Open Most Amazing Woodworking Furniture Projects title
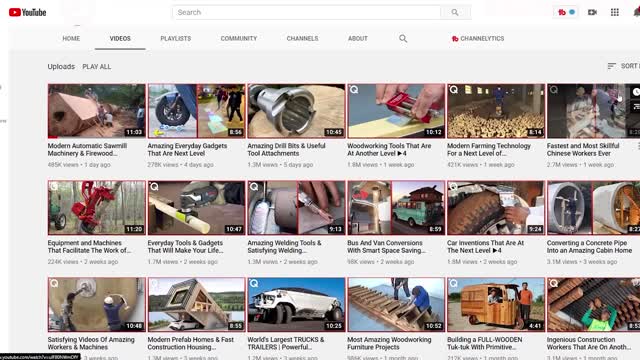This screenshot has width=640, height=360. pyautogui.click(x=389, y=343)
